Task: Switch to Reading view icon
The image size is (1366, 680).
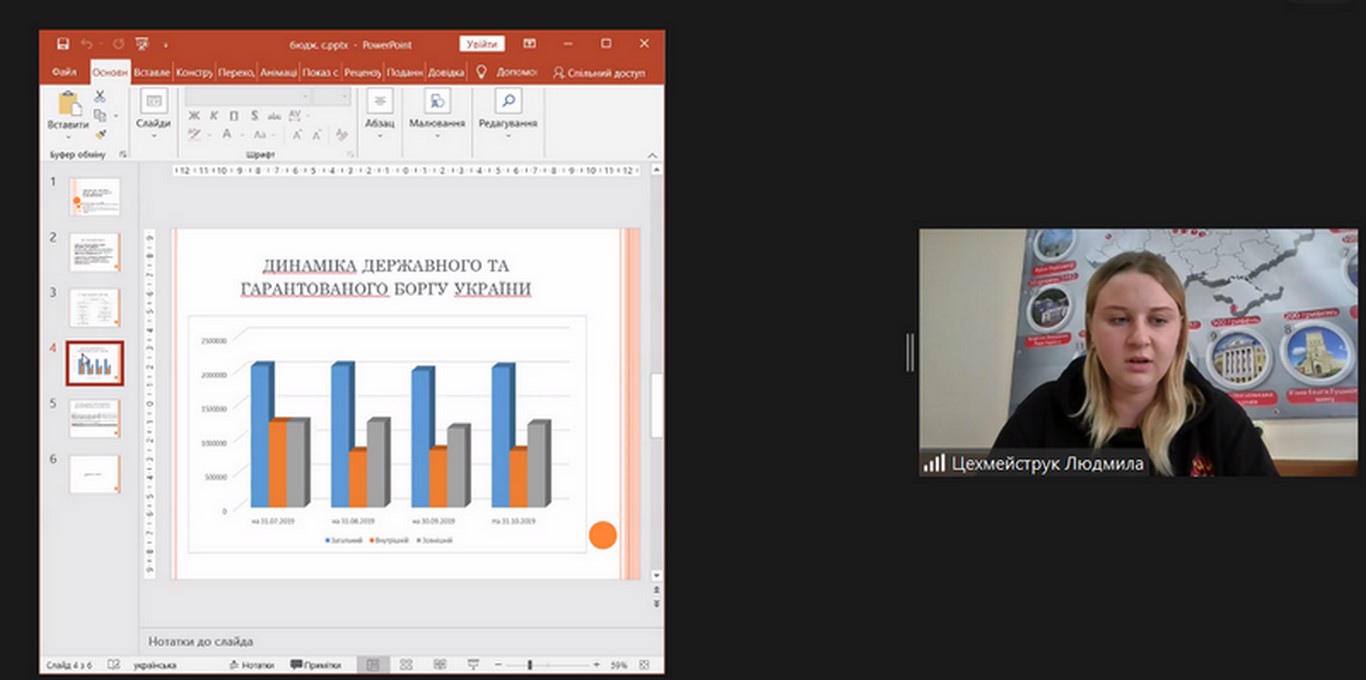Action: point(440,665)
